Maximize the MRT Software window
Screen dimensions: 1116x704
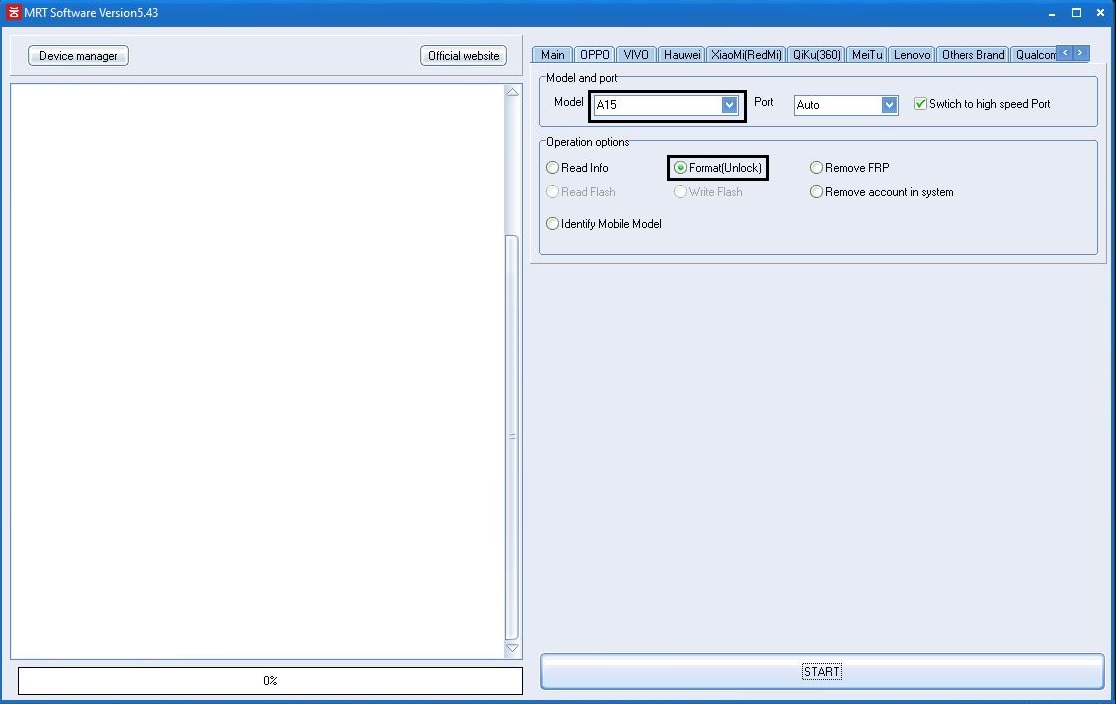tap(1076, 13)
